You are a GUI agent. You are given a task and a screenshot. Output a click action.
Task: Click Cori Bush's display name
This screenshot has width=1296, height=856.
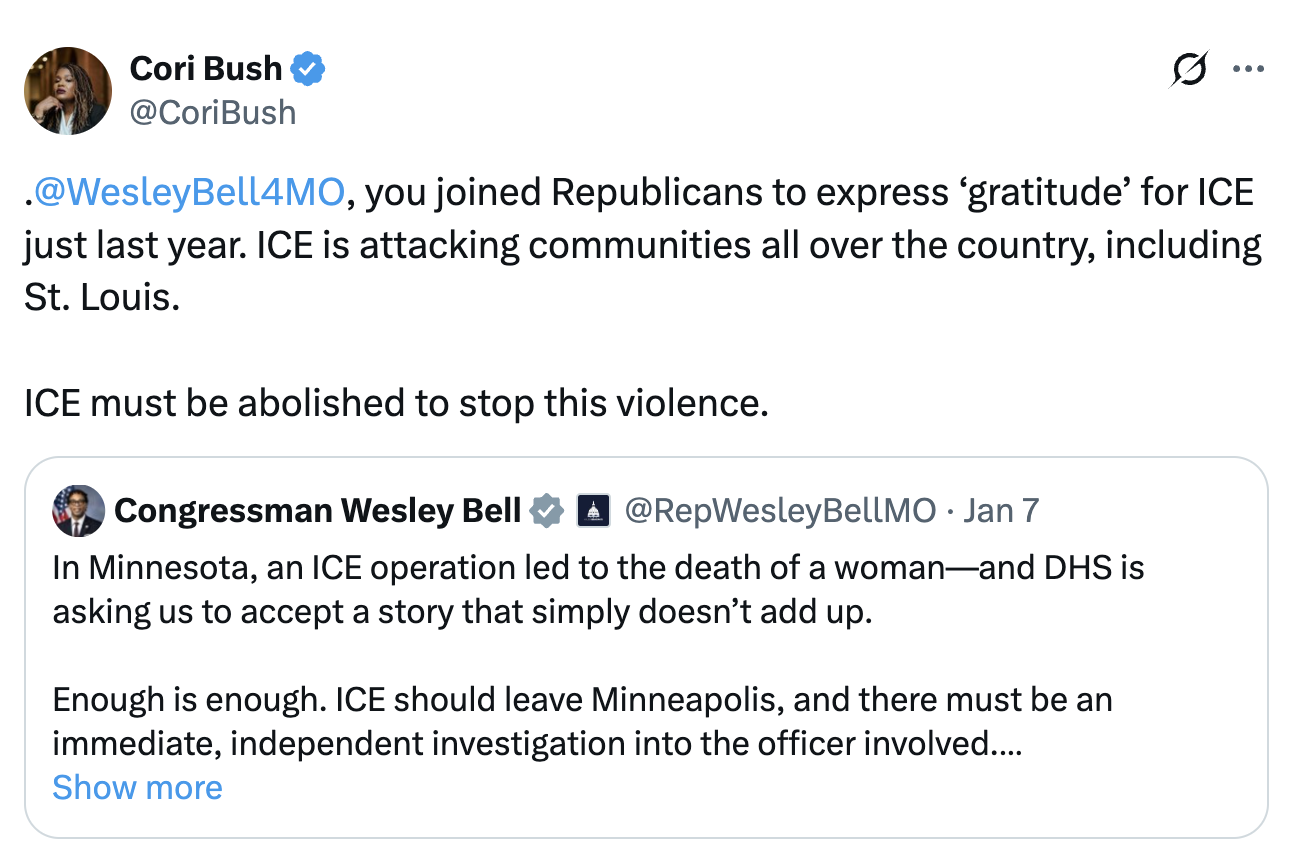[x=204, y=68]
